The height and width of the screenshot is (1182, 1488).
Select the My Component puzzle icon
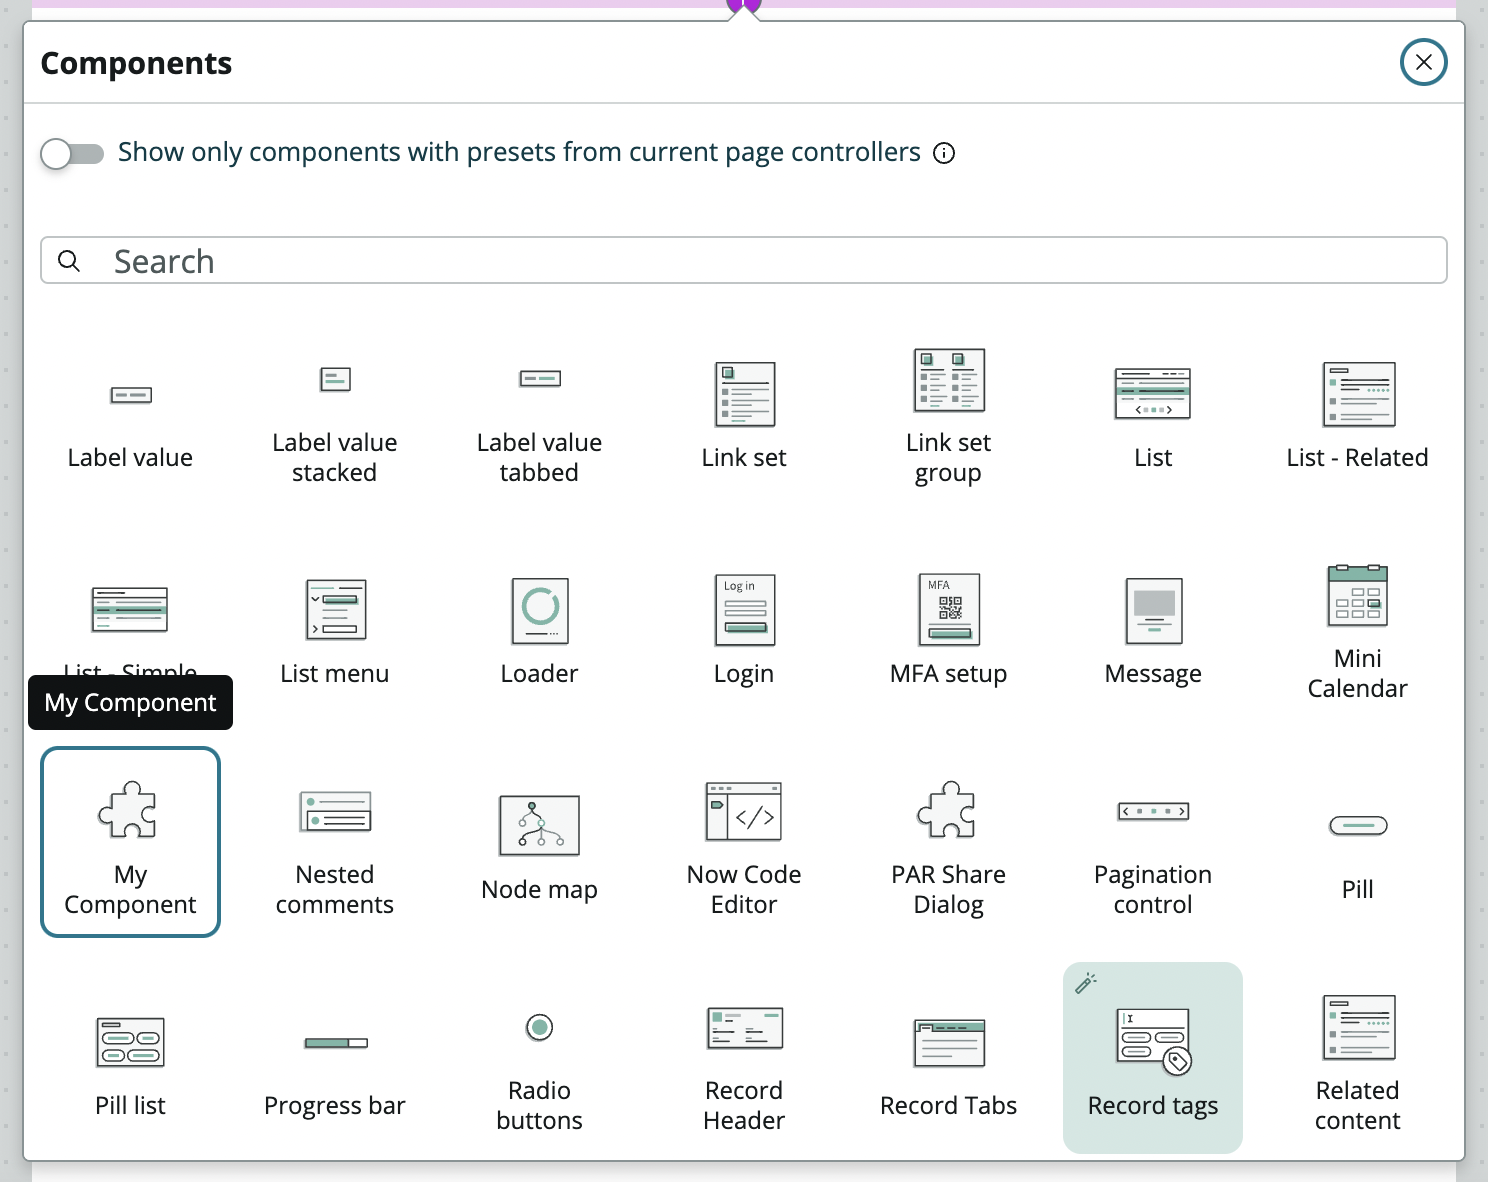(128, 809)
